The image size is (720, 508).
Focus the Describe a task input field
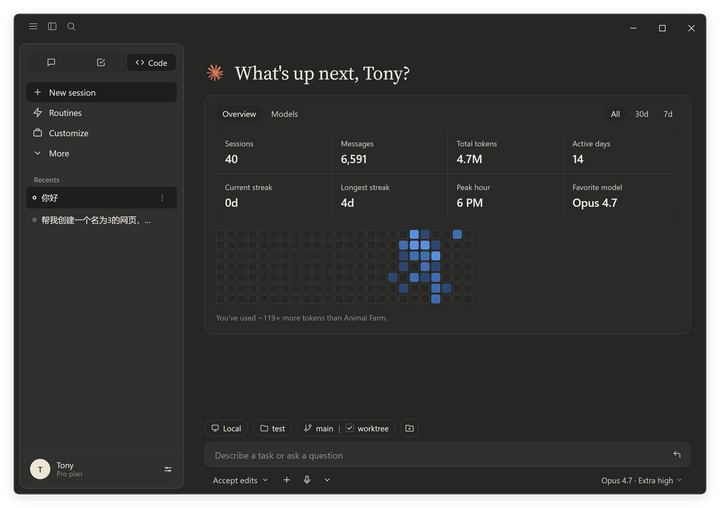coord(447,455)
